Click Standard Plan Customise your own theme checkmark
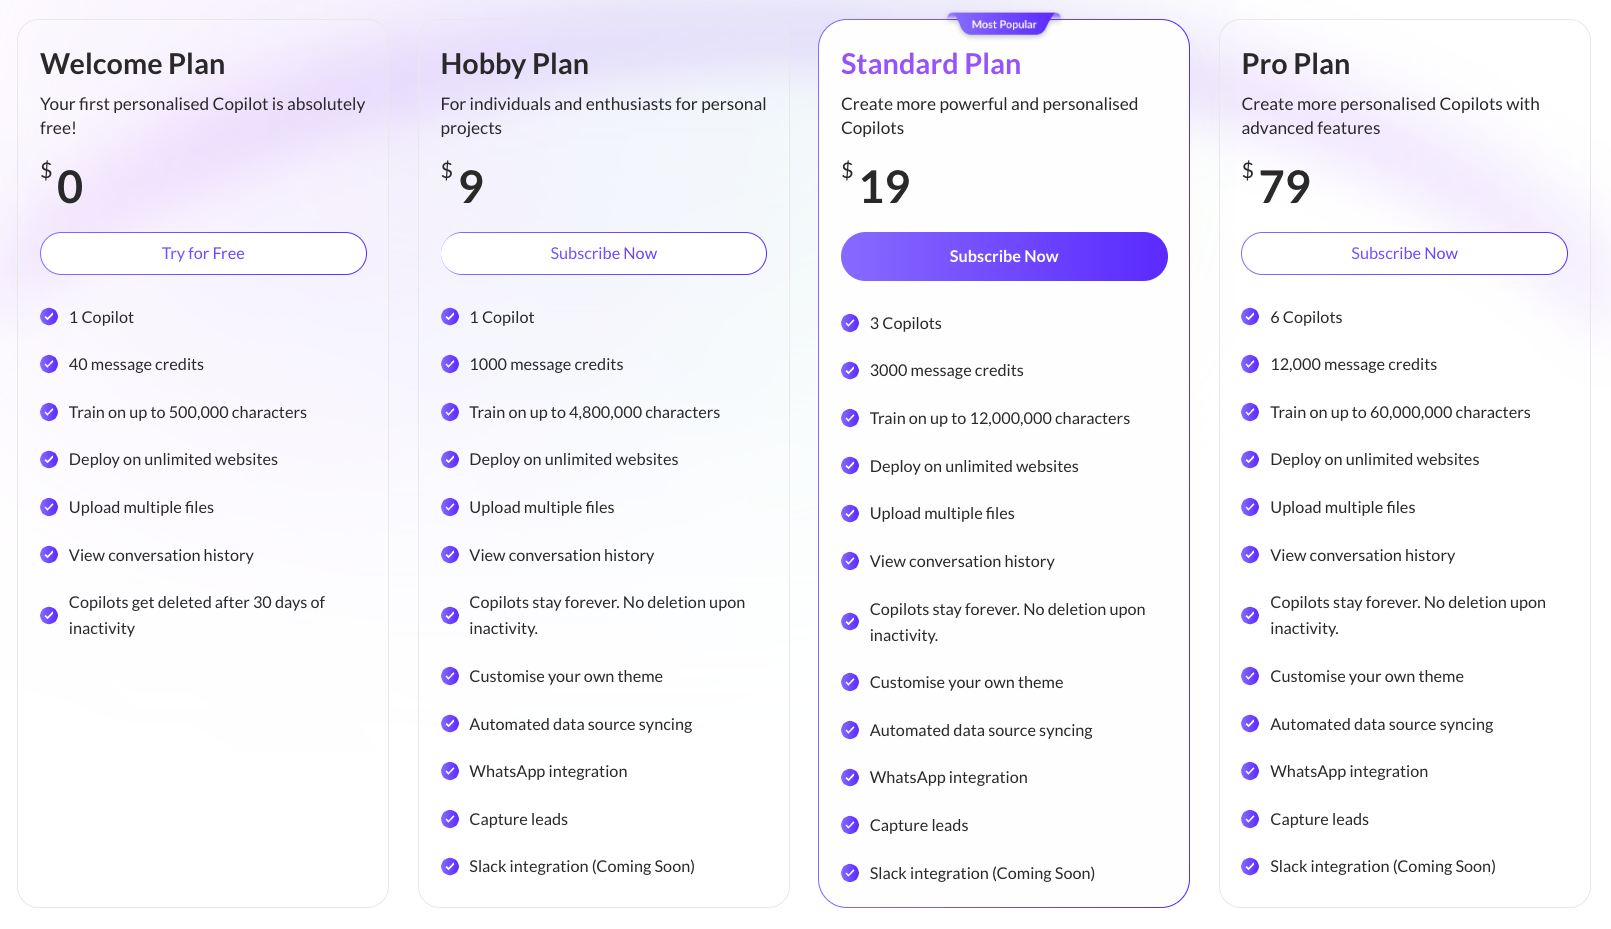 pyautogui.click(x=850, y=682)
